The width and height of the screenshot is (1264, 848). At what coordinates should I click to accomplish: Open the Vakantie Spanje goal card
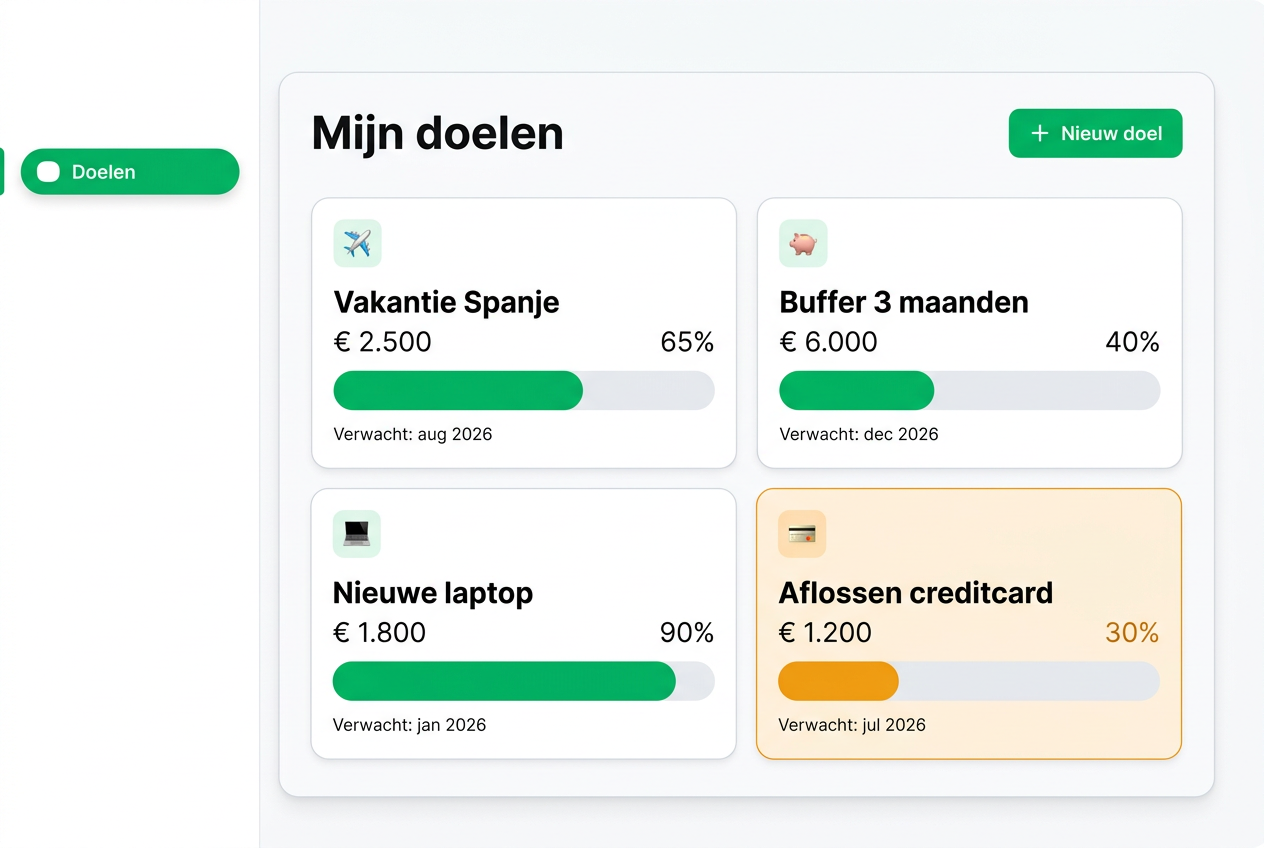click(524, 332)
